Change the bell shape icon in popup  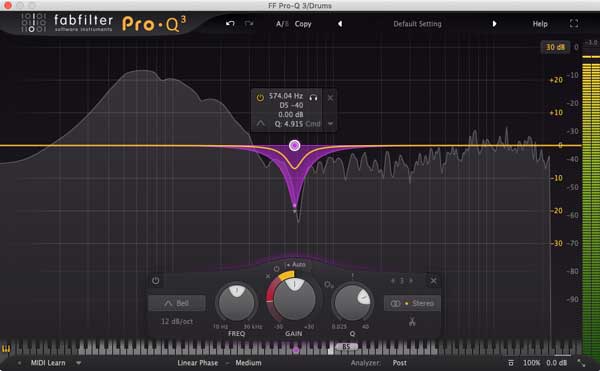pyautogui.click(x=260, y=124)
